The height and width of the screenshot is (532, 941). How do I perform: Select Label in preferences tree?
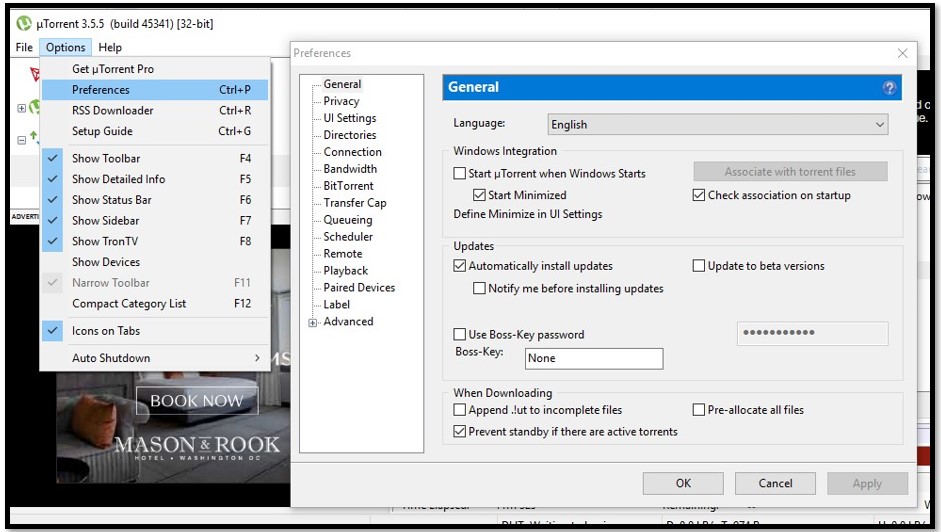point(336,305)
